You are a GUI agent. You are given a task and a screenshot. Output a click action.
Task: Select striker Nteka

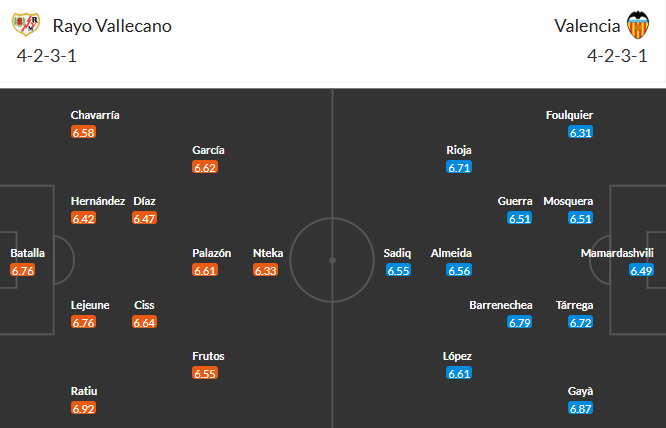[268, 253]
